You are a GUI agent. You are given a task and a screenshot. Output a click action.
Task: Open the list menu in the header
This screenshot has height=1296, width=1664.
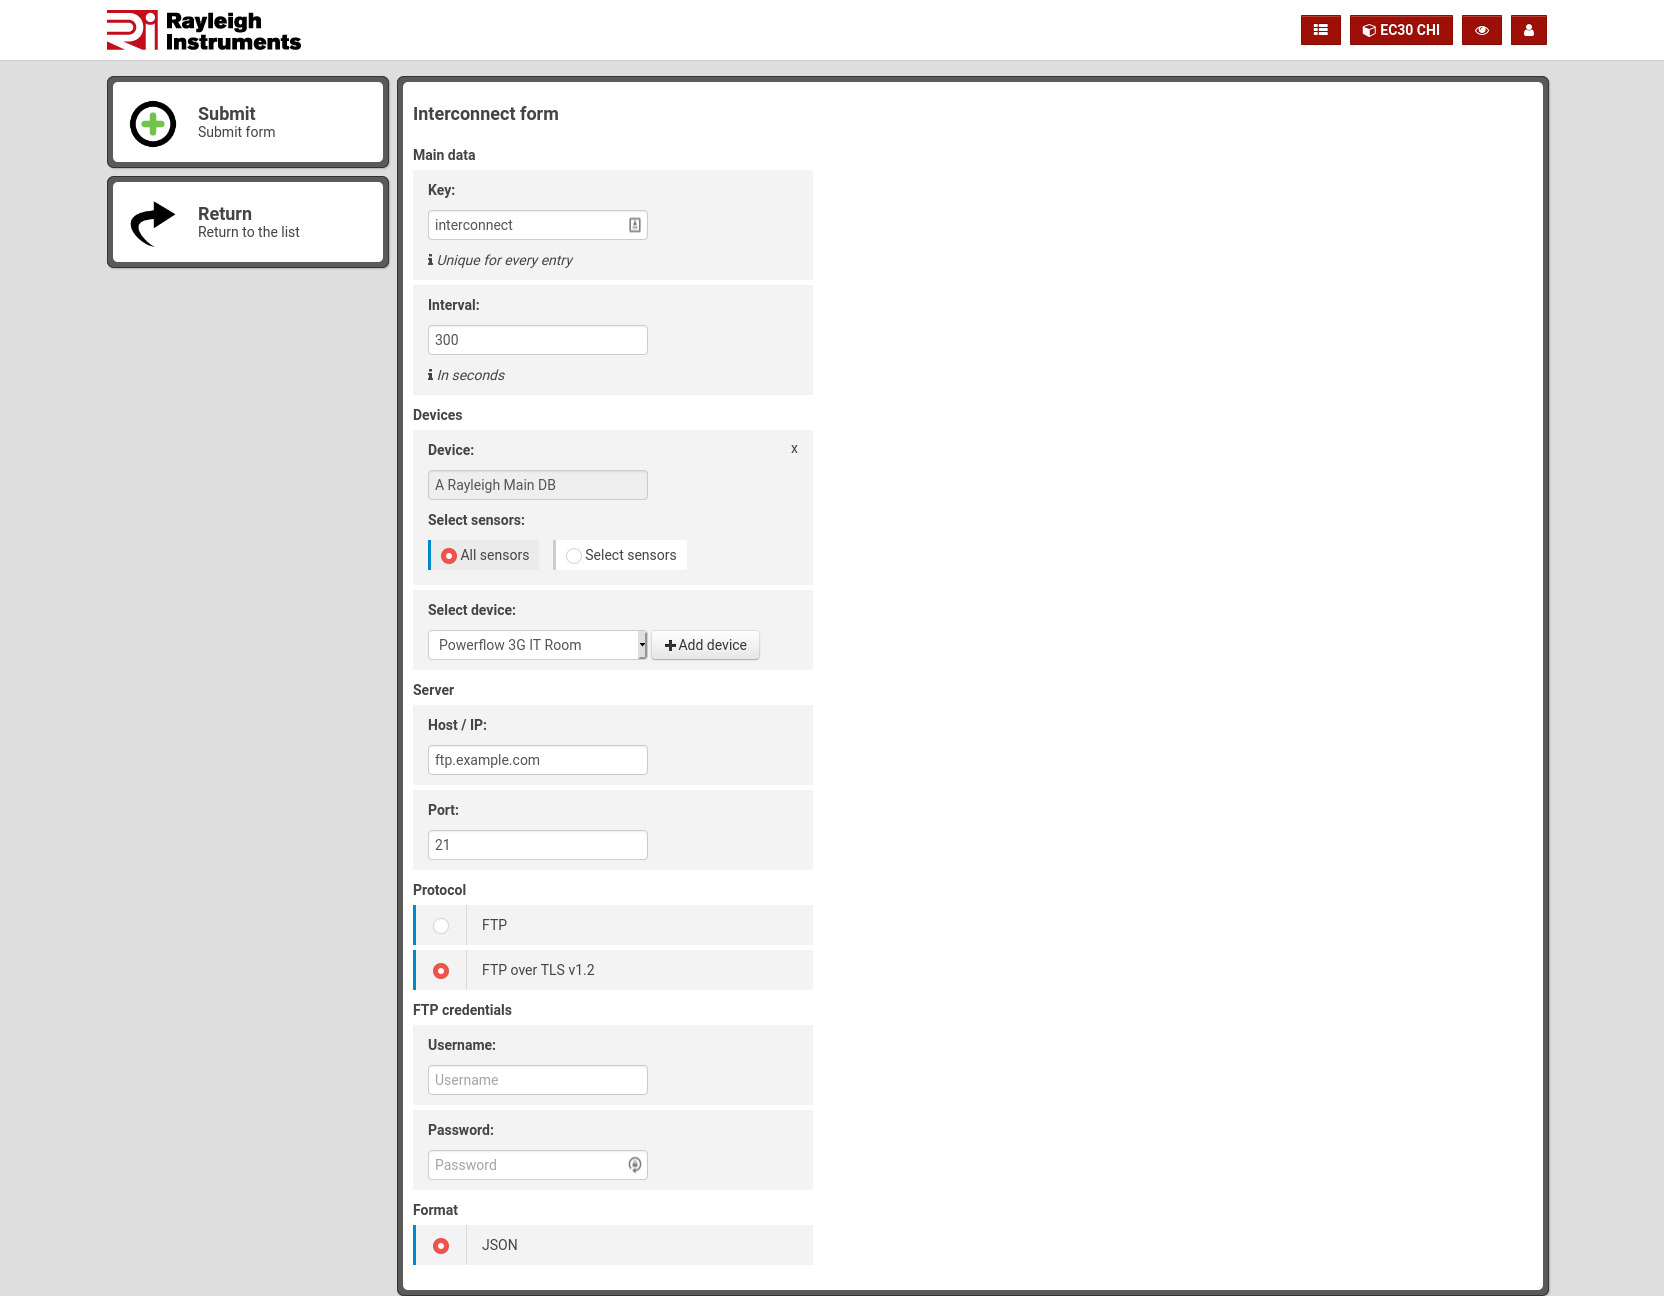point(1320,30)
